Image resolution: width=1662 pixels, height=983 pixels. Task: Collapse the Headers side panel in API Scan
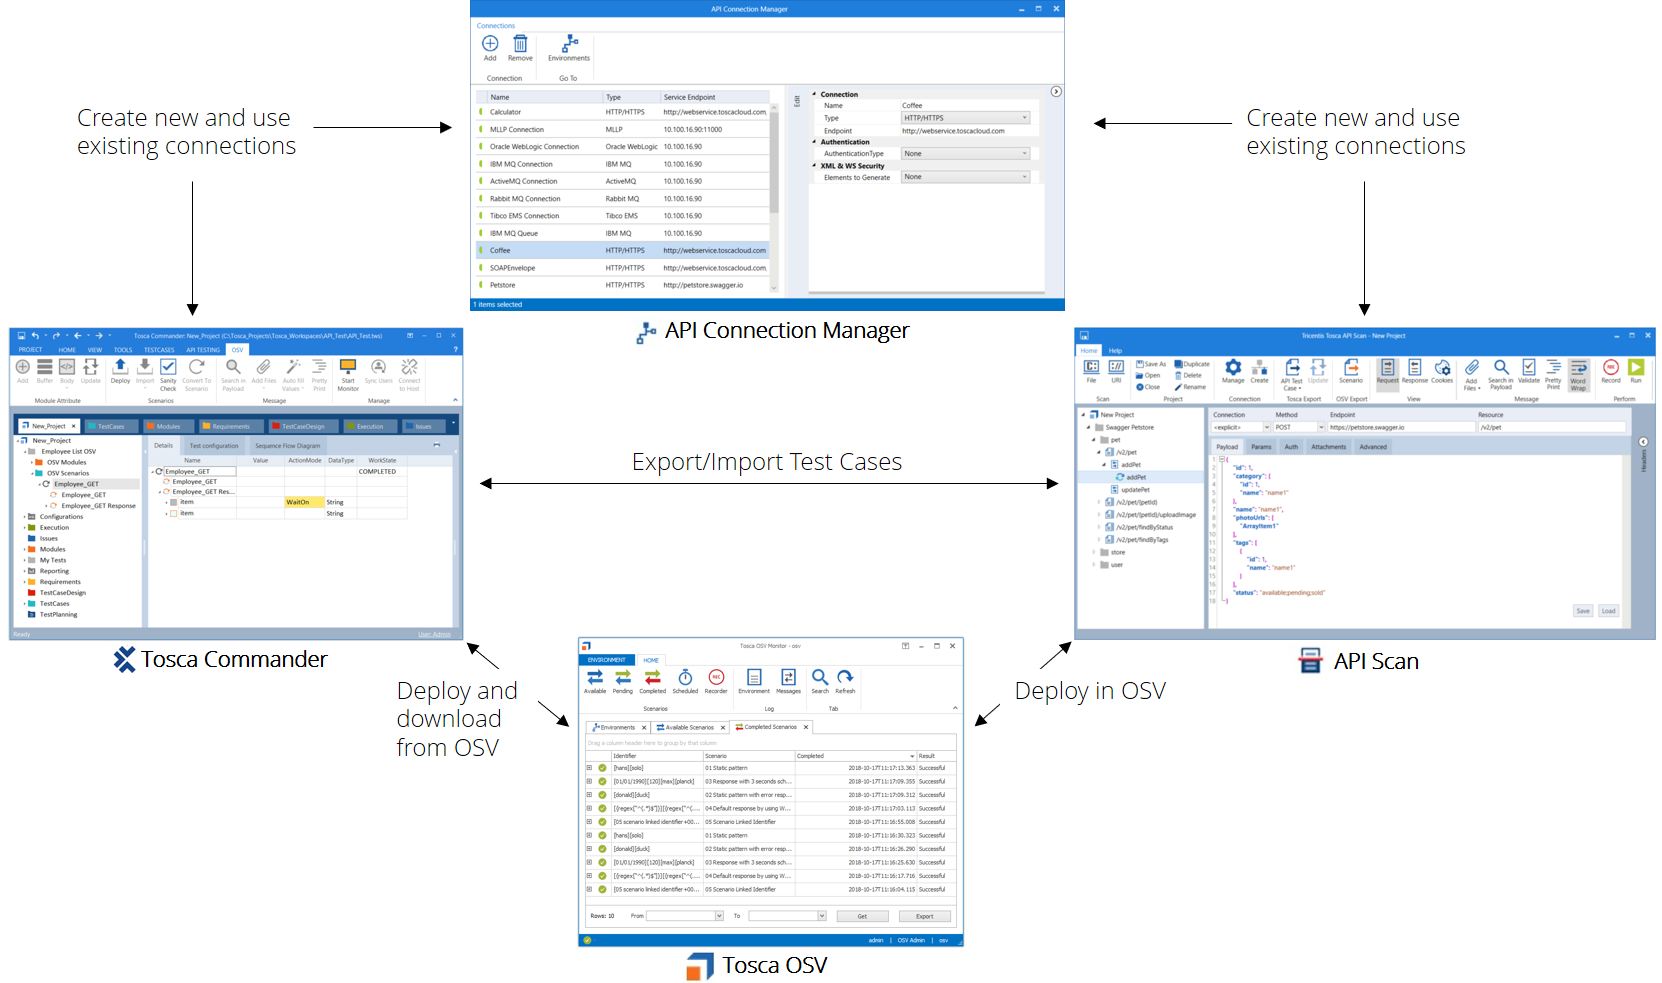tap(1643, 442)
